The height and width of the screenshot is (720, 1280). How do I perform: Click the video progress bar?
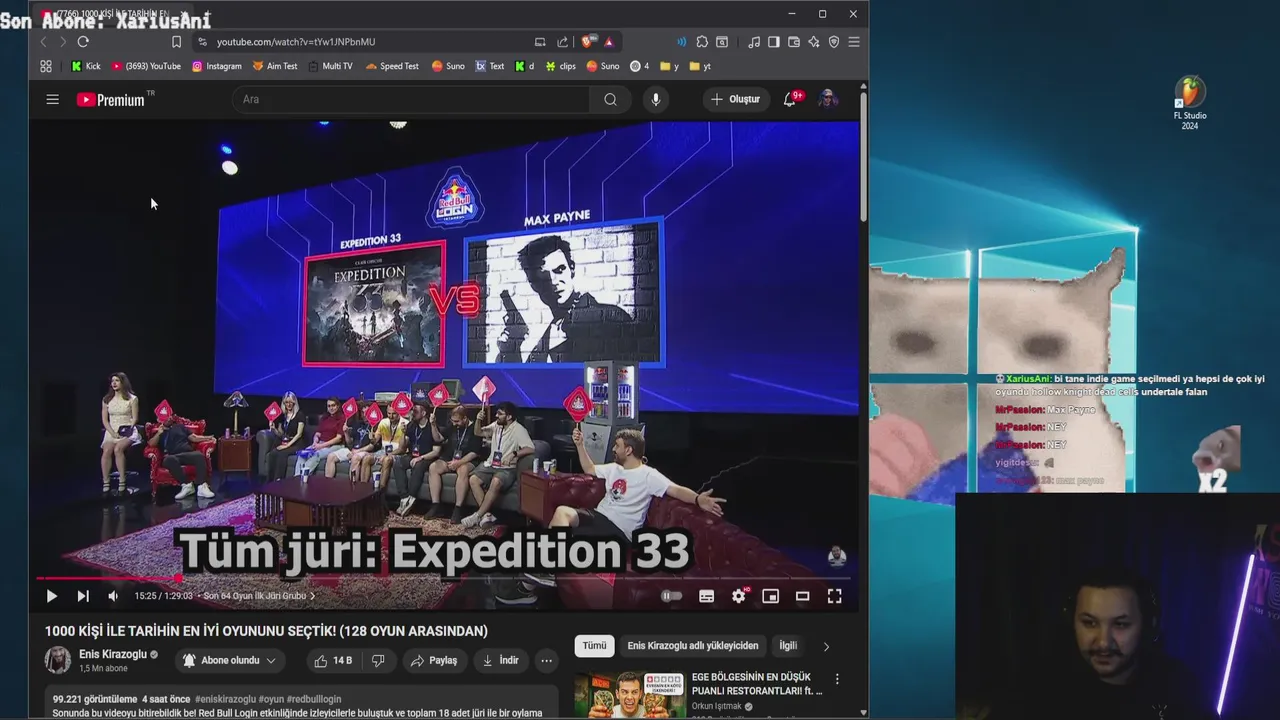(443, 578)
